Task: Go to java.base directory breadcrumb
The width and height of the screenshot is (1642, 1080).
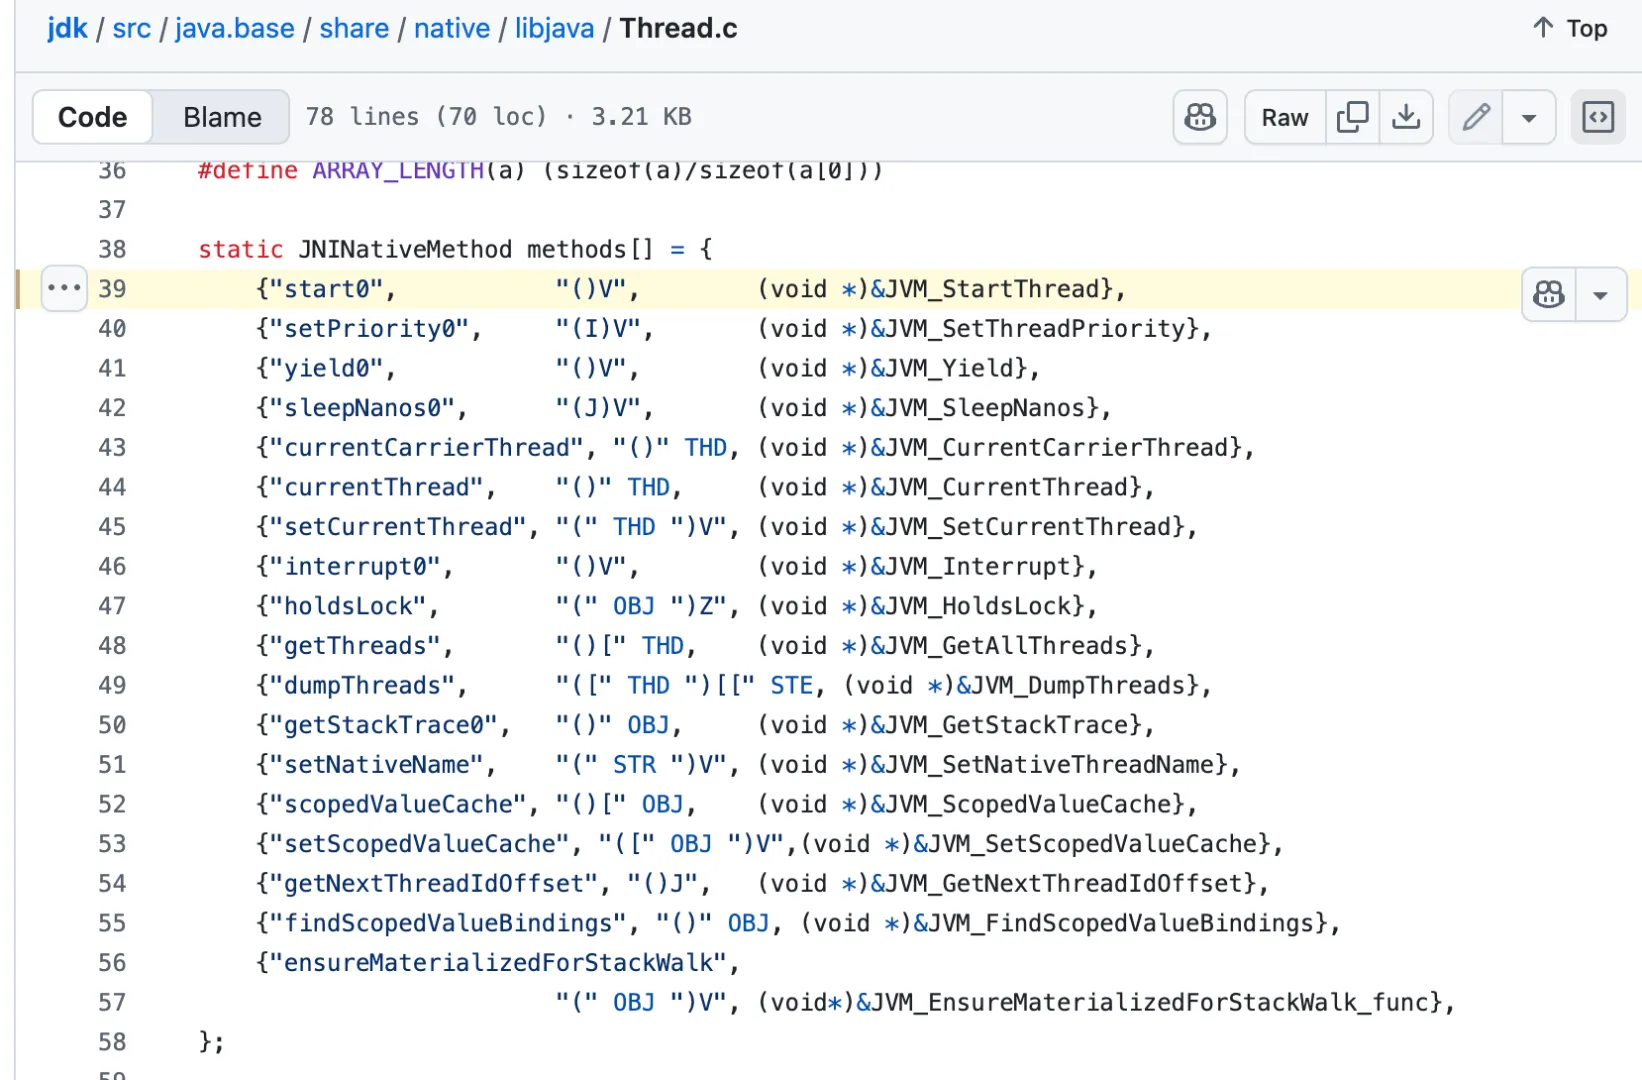Action: pos(235,28)
